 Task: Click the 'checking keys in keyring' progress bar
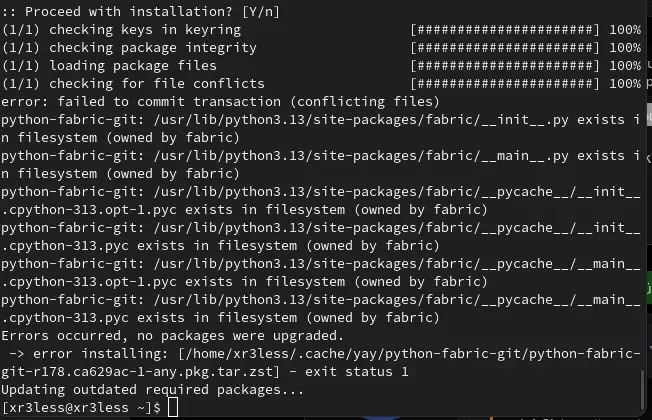click(505, 30)
